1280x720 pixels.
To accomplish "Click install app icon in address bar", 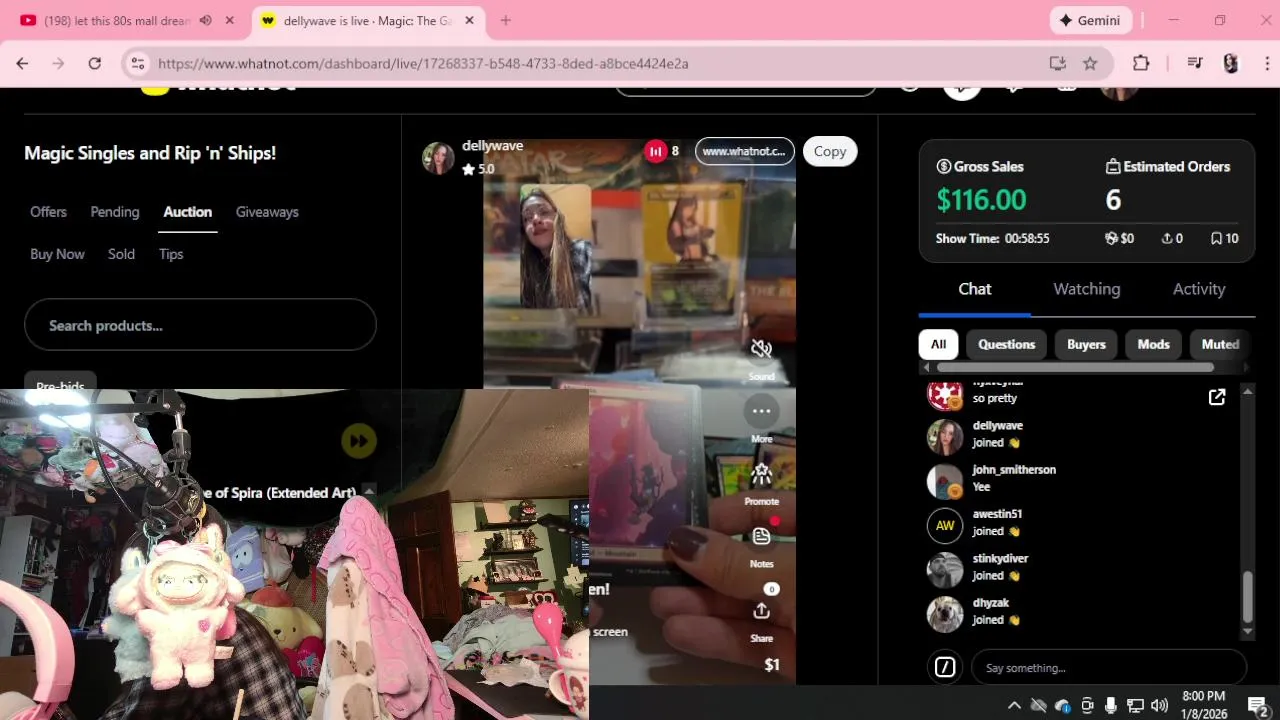I will (1057, 63).
